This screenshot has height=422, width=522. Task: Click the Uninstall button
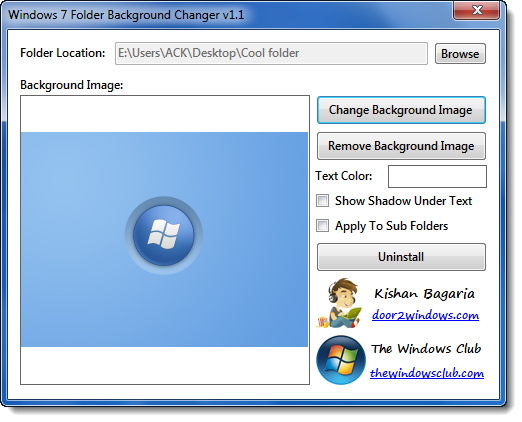tap(401, 257)
